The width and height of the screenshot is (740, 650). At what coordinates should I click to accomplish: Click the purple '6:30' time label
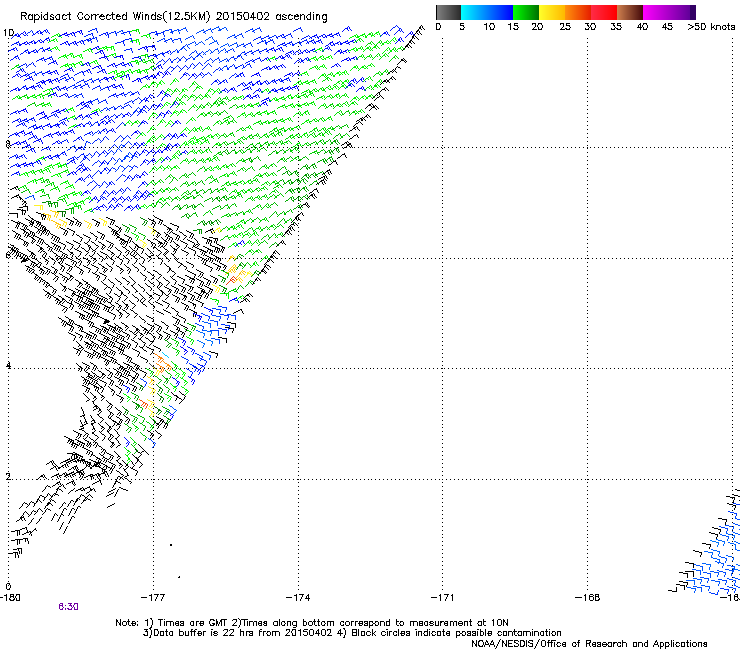[68, 607]
